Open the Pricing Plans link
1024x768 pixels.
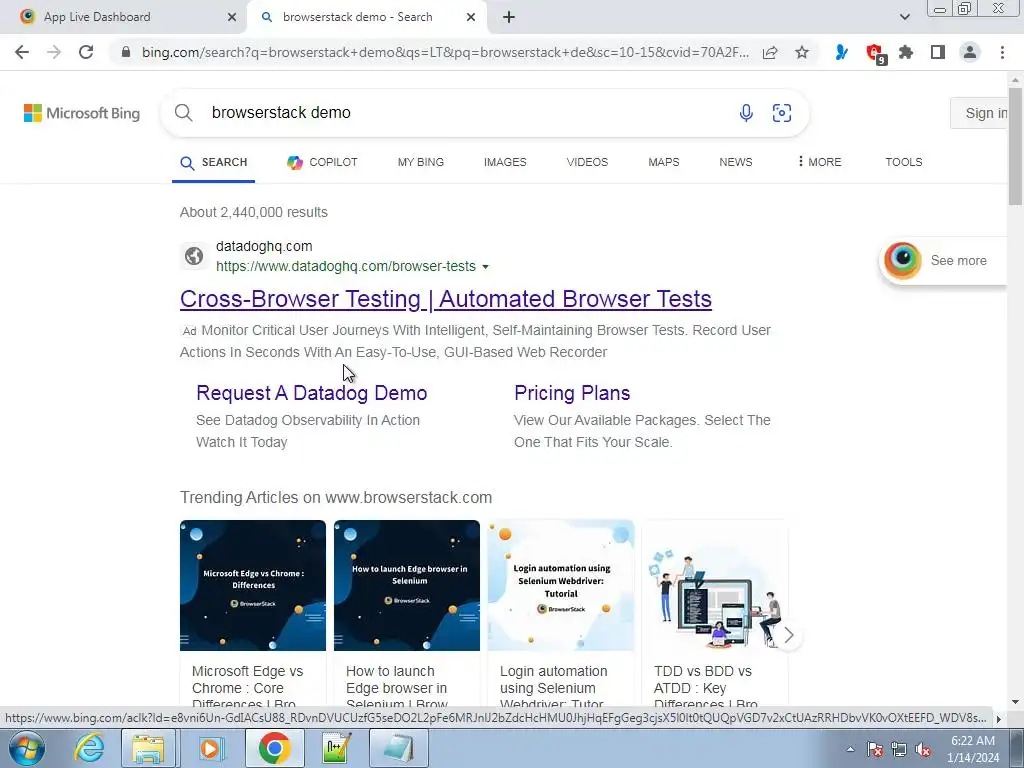click(x=572, y=393)
